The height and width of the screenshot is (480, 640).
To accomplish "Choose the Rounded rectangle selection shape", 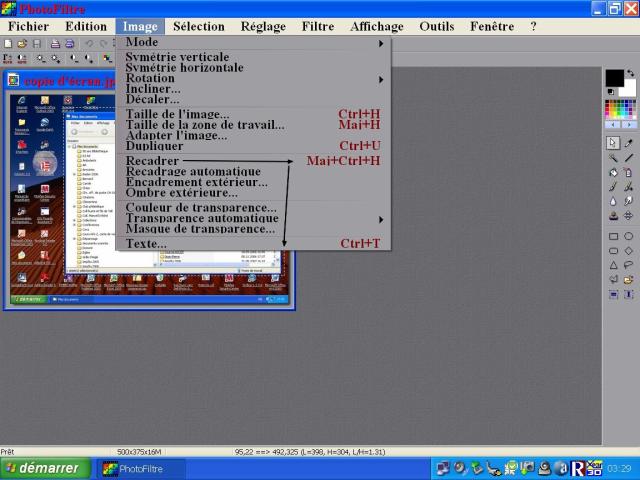I will [613, 251].
